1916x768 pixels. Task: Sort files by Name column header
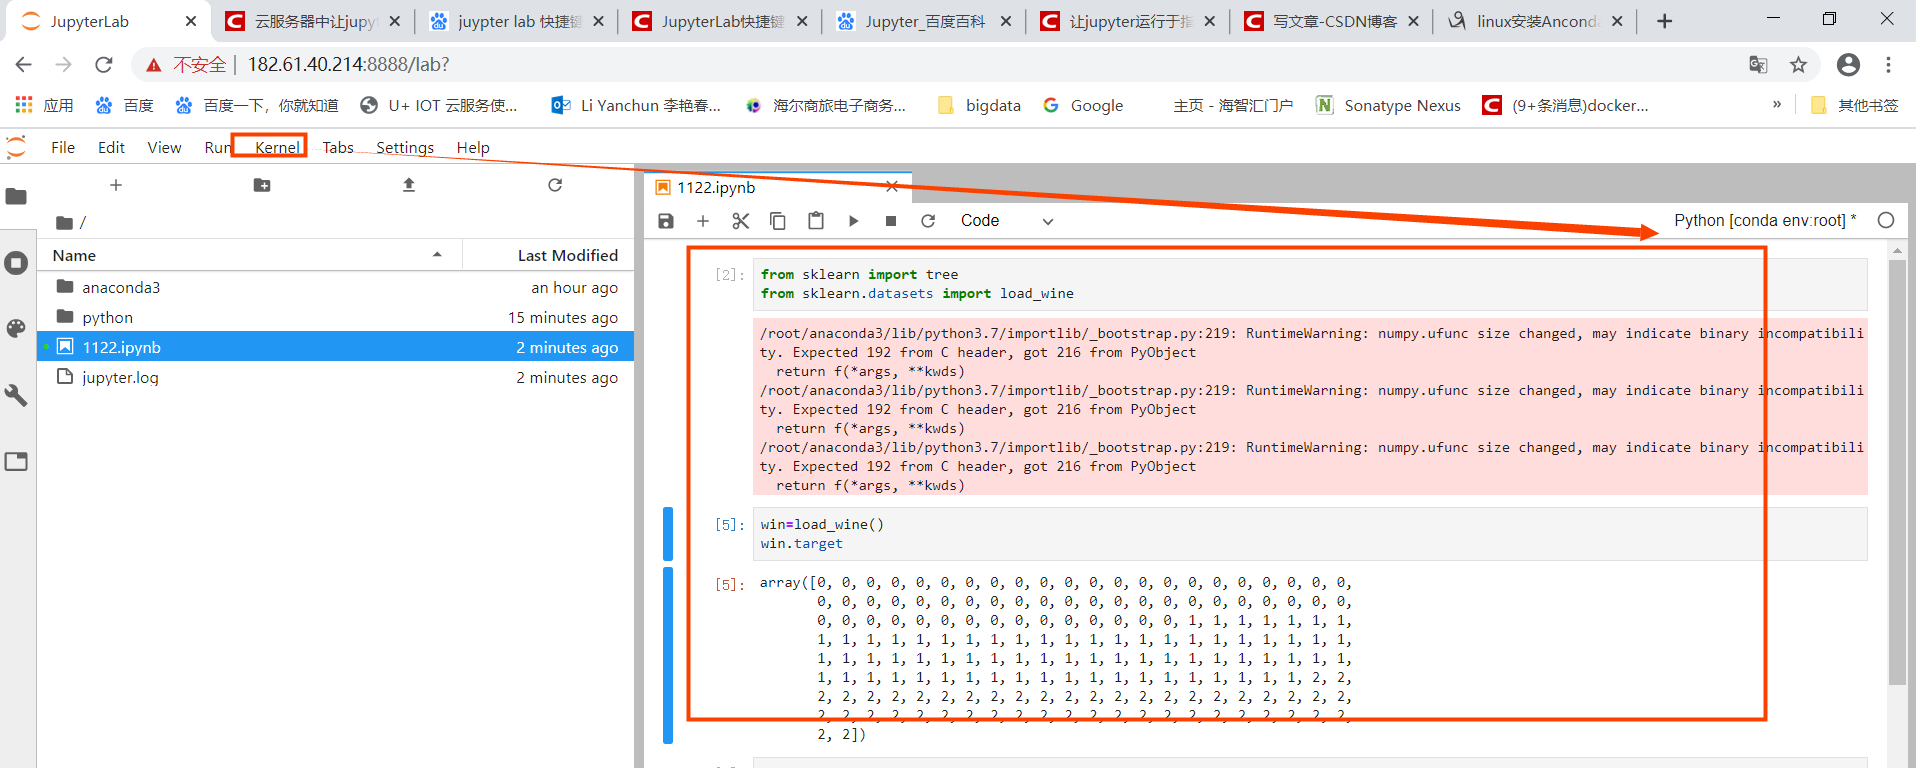[x=250, y=255]
